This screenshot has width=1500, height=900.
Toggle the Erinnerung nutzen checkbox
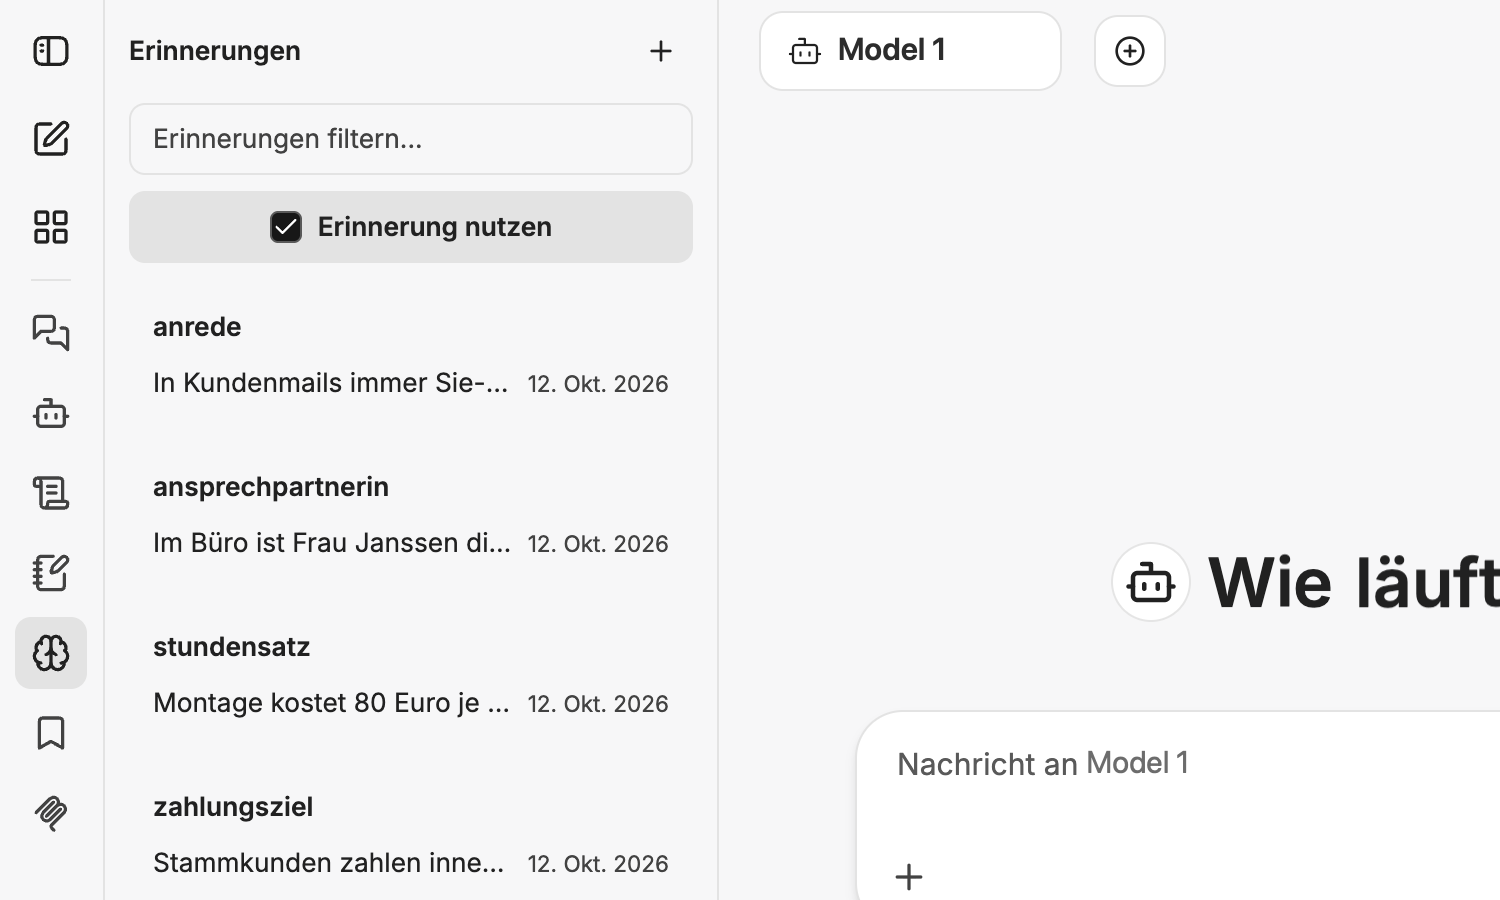(286, 227)
